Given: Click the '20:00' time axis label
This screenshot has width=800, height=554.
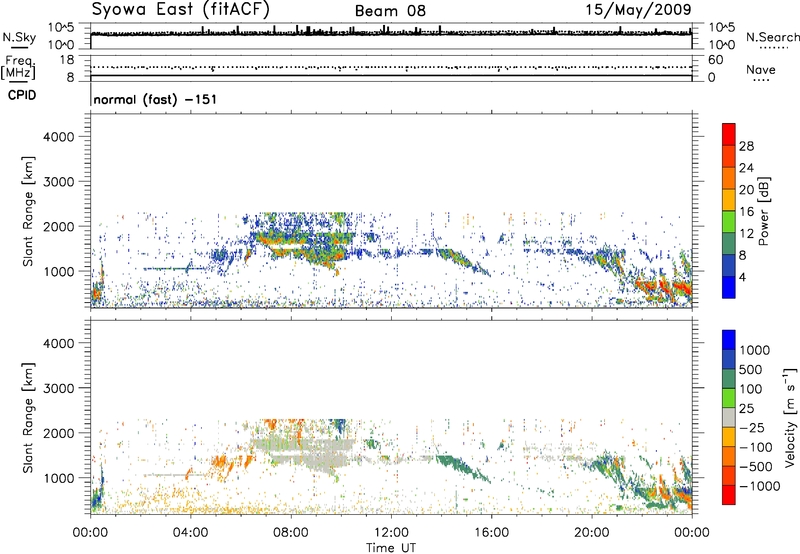Looking at the screenshot, I should pos(592,533).
